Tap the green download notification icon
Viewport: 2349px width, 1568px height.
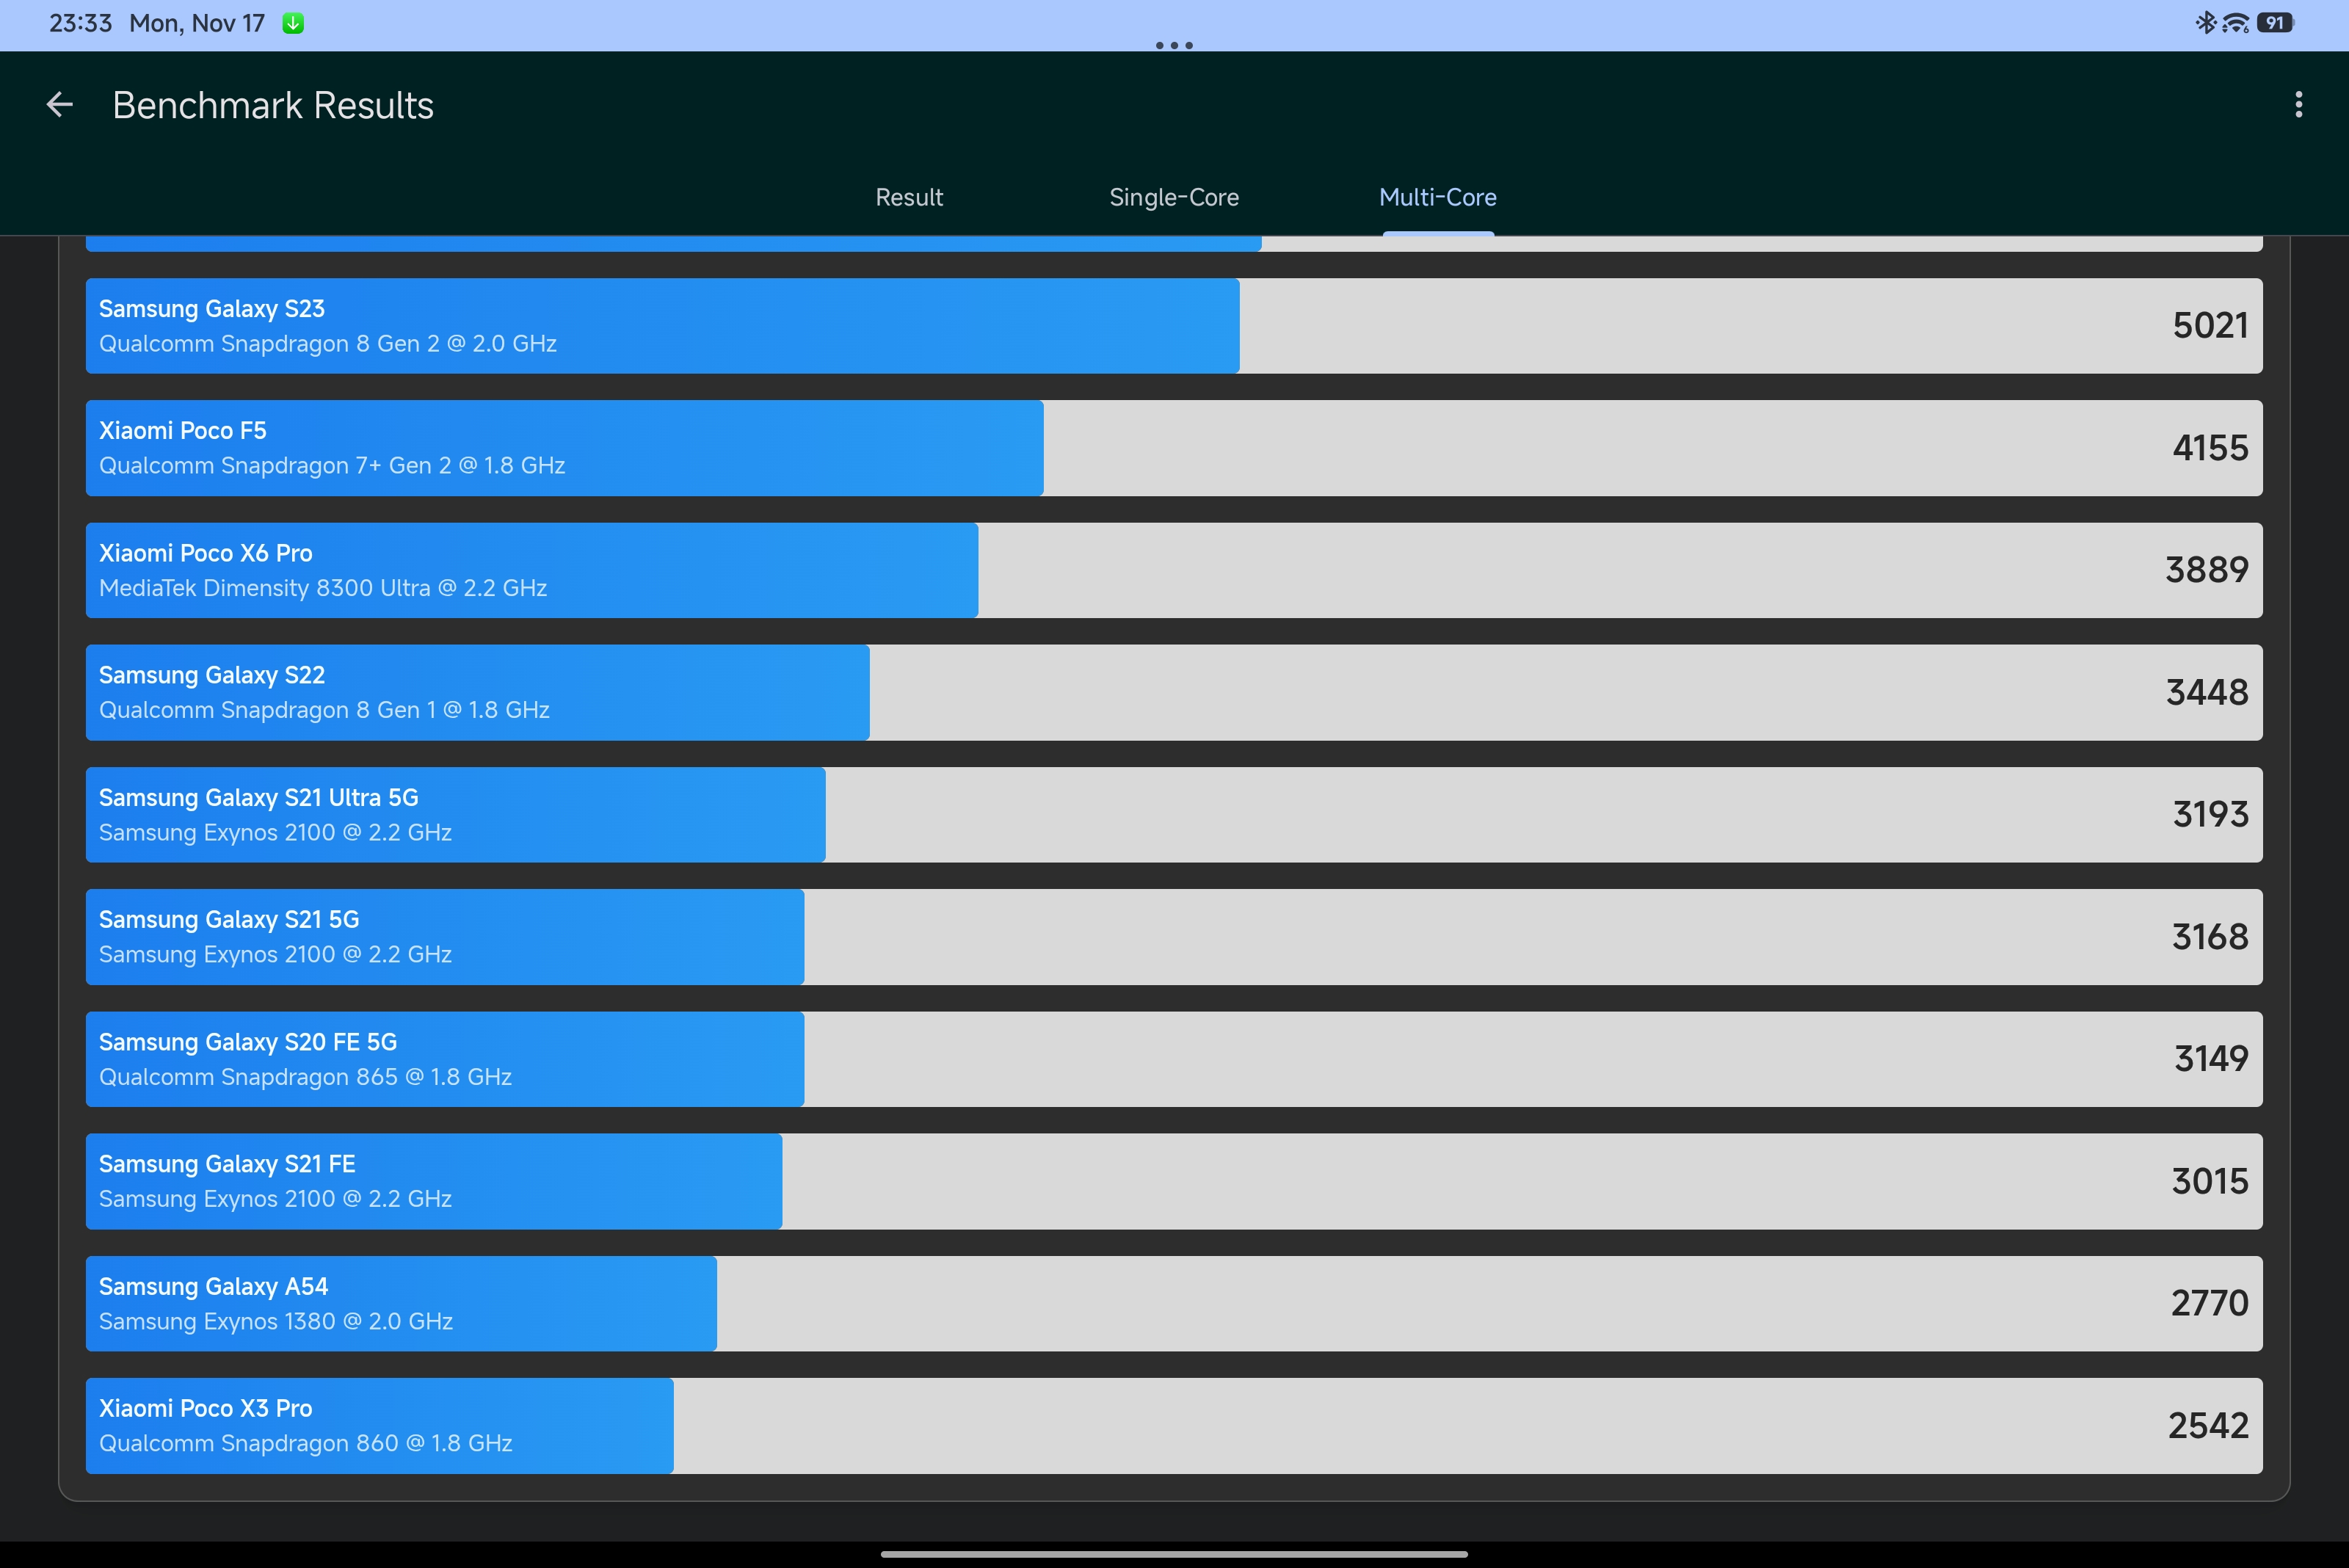pyautogui.click(x=293, y=23)
